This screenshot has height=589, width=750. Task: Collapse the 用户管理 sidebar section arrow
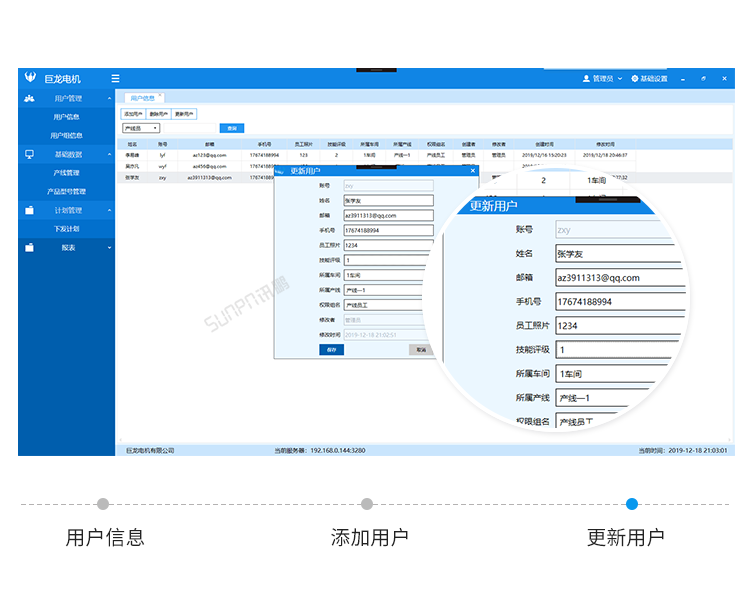110,98
